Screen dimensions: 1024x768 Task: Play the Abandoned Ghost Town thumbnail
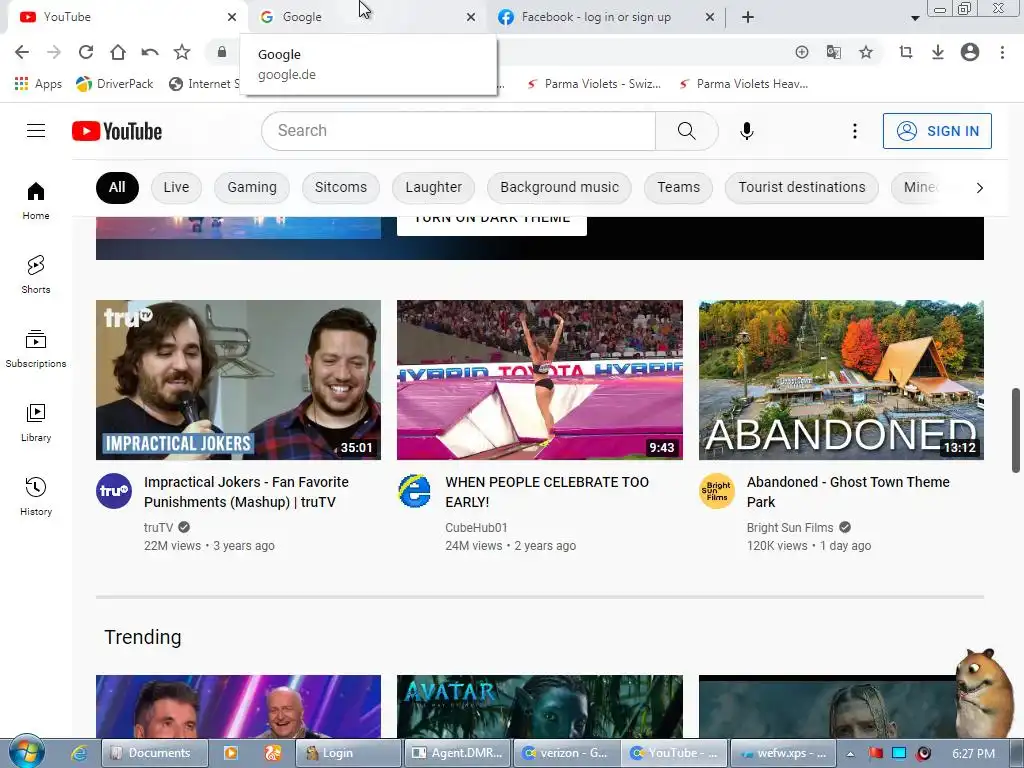coord(841,380)
